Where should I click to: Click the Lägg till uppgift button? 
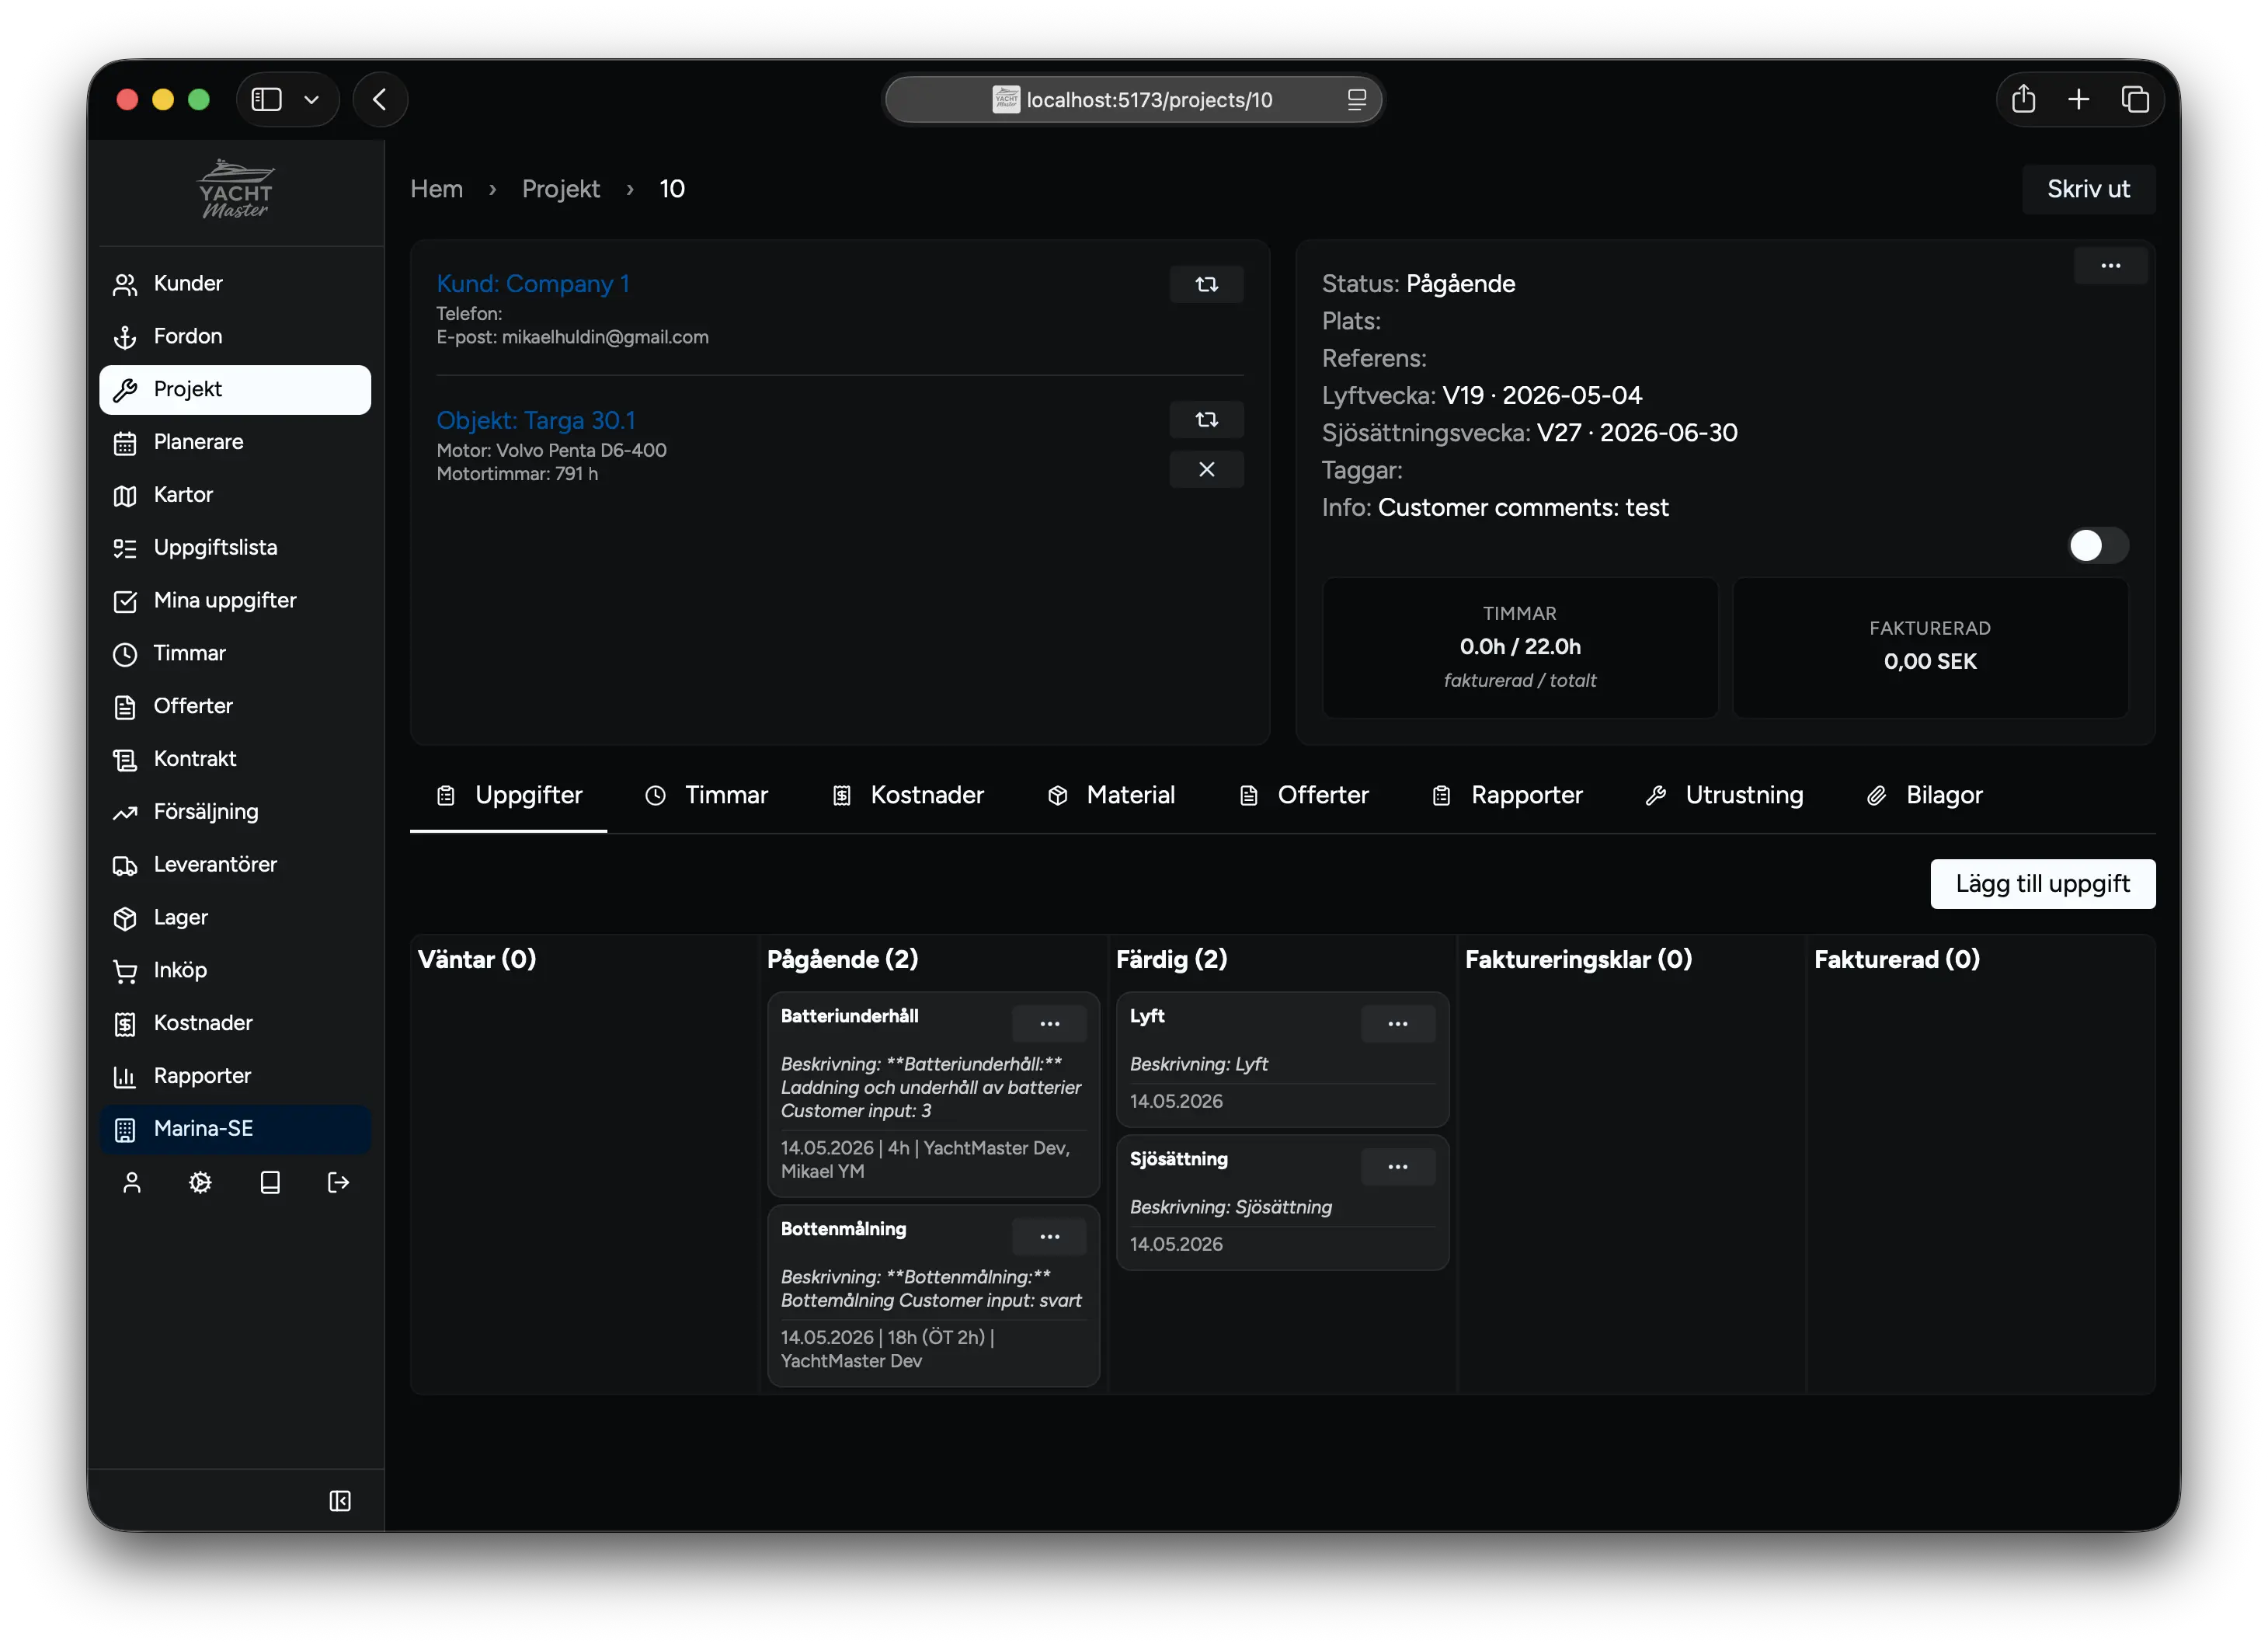coord(2042,883)
